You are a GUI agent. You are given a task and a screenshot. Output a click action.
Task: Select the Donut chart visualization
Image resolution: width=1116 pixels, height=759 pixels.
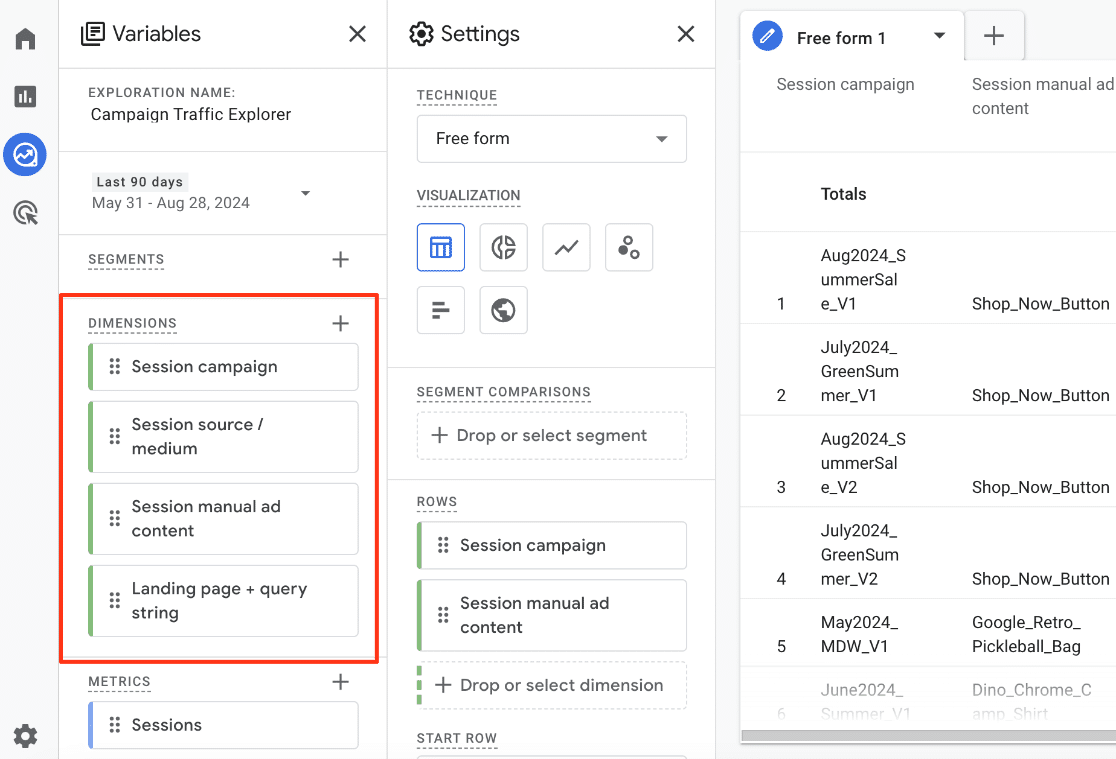(503, 248)
